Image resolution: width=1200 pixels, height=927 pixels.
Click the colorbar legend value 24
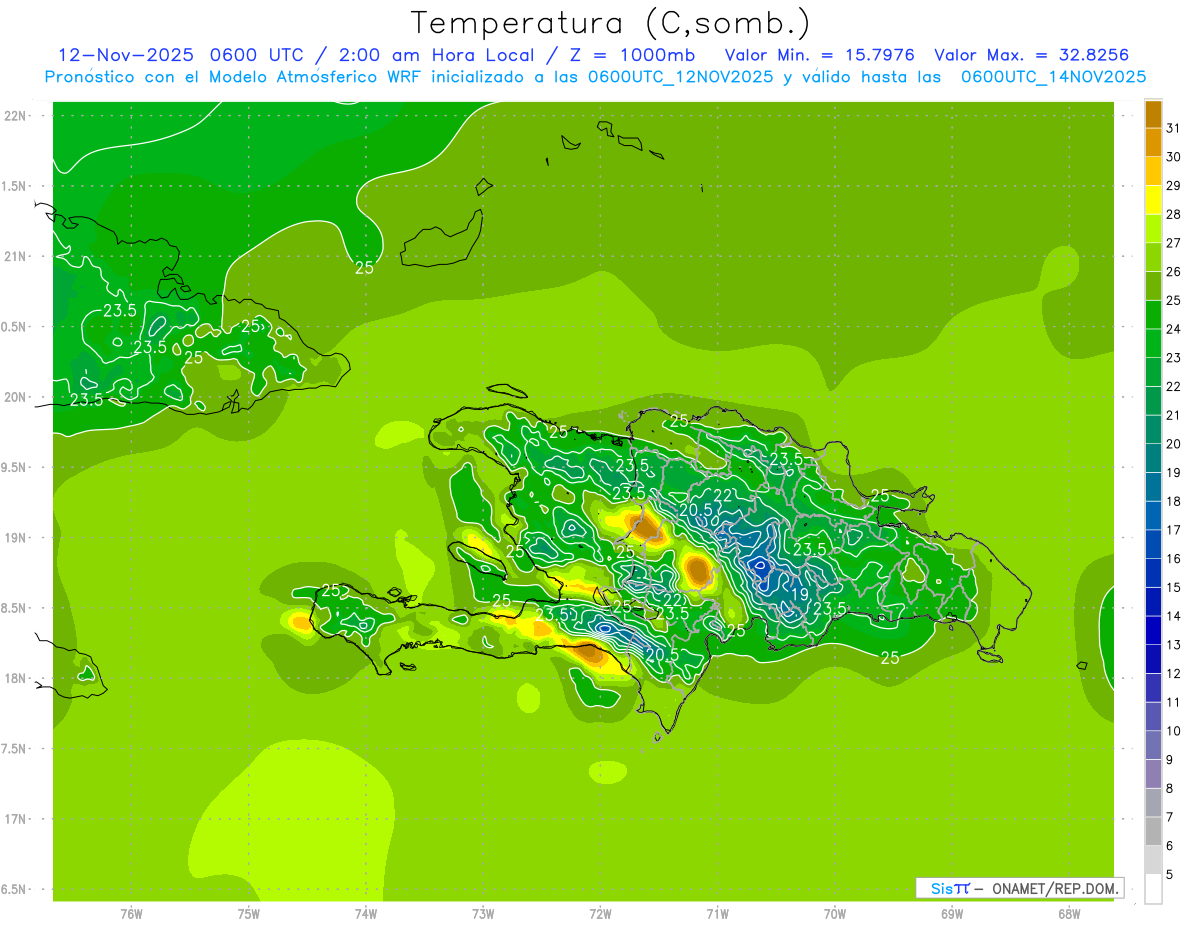pos(1174,329)
